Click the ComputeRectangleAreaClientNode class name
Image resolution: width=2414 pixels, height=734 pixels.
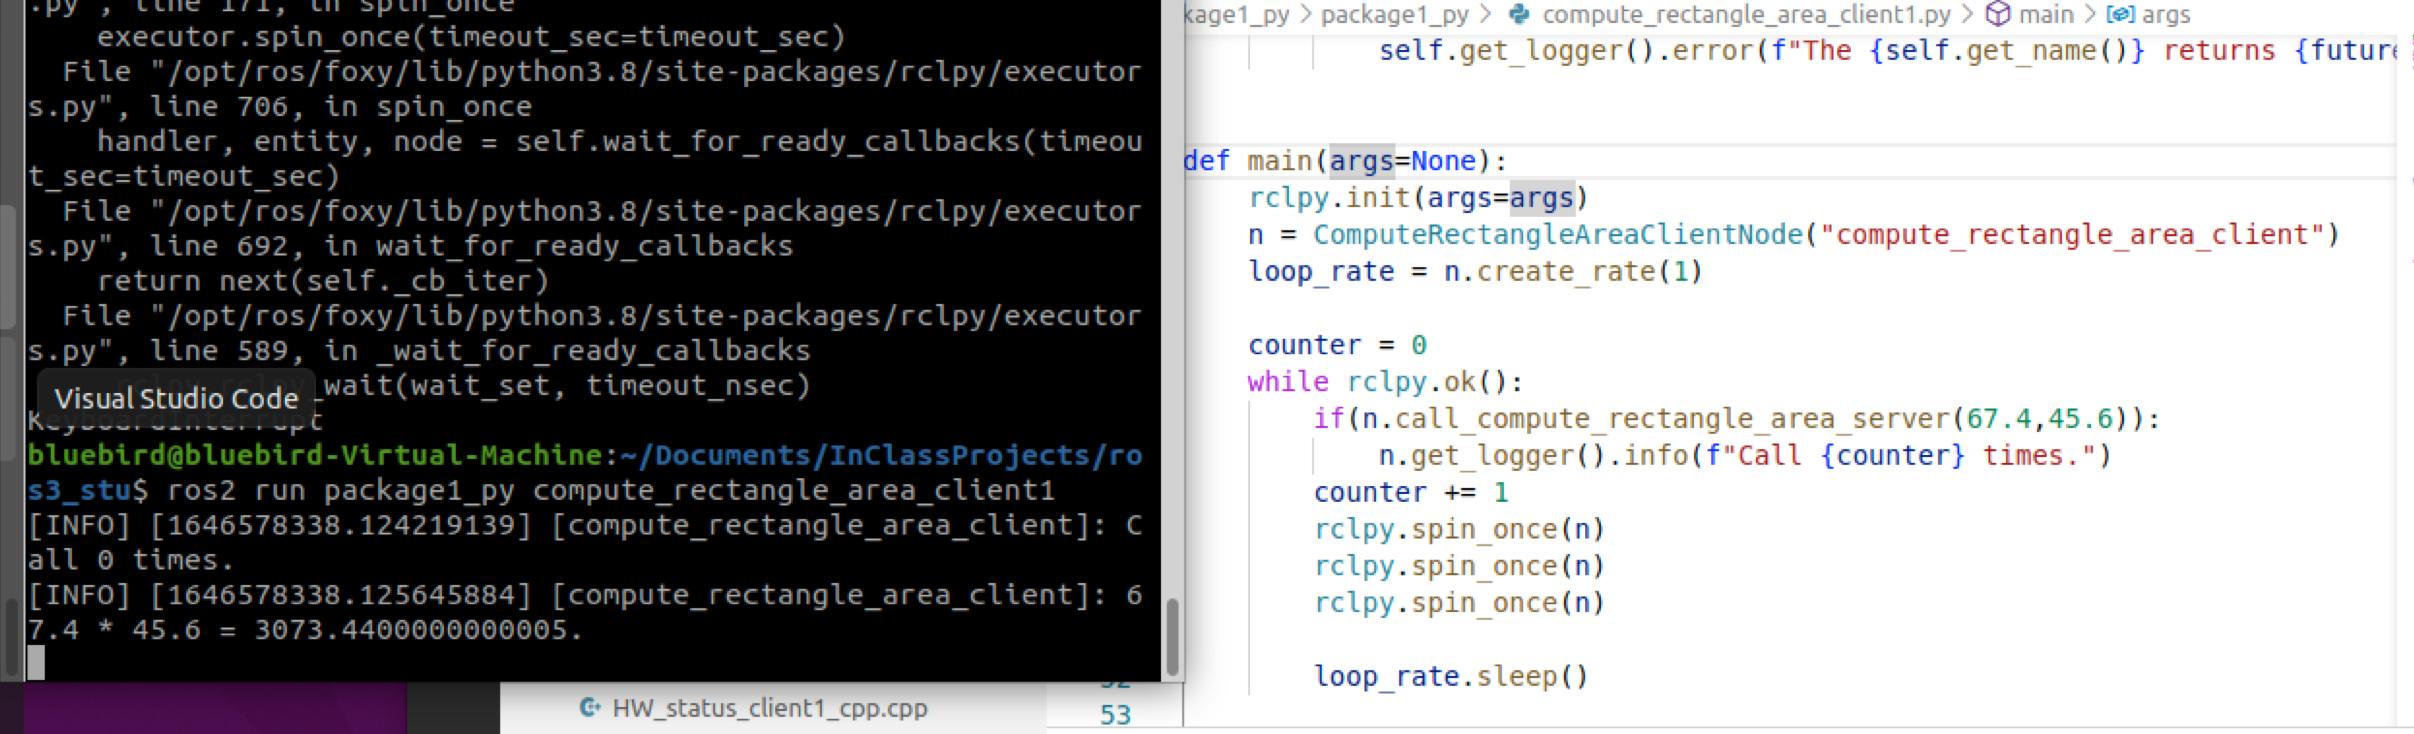point(1557,235)
